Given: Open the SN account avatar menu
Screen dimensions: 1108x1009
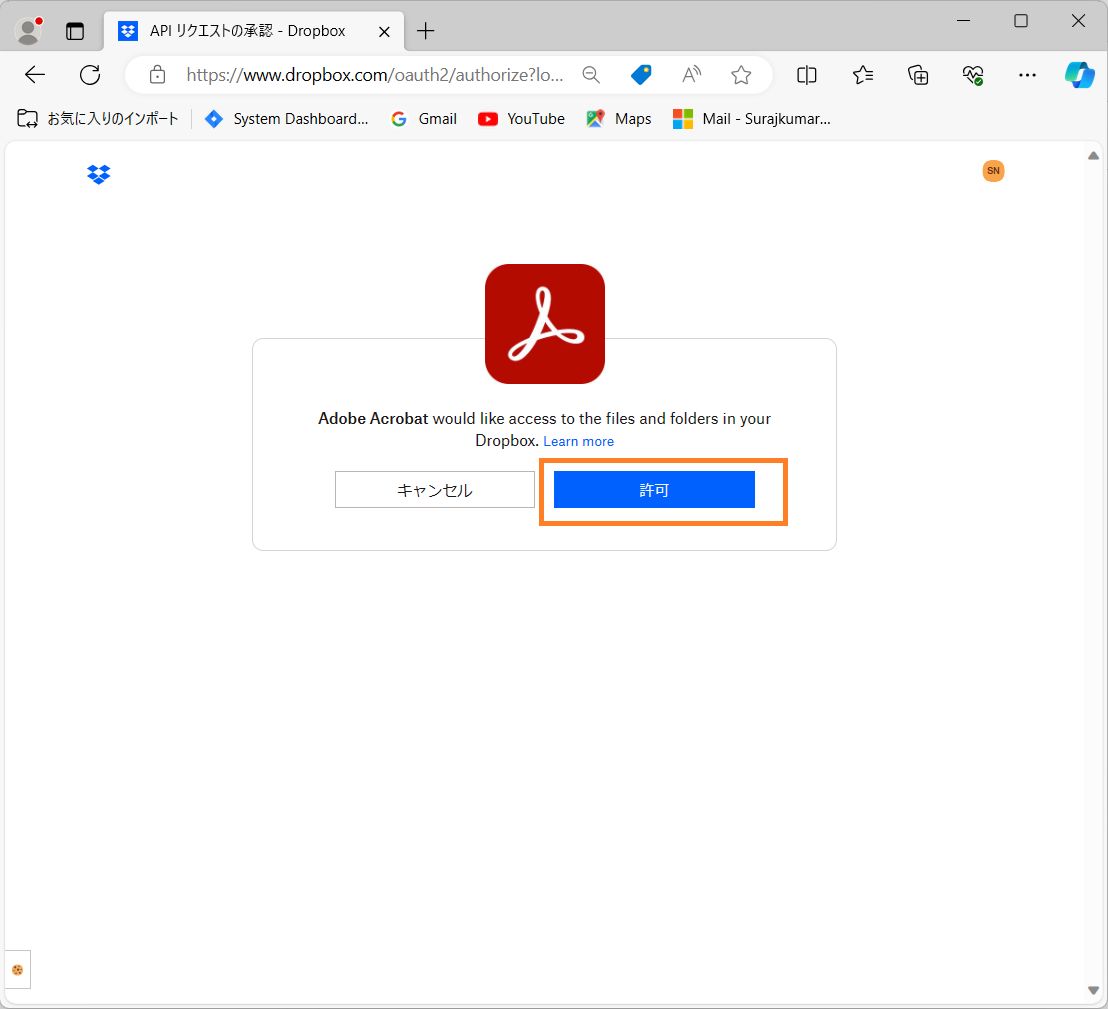Looking at the screenshot, I should [x=993, y=170].
